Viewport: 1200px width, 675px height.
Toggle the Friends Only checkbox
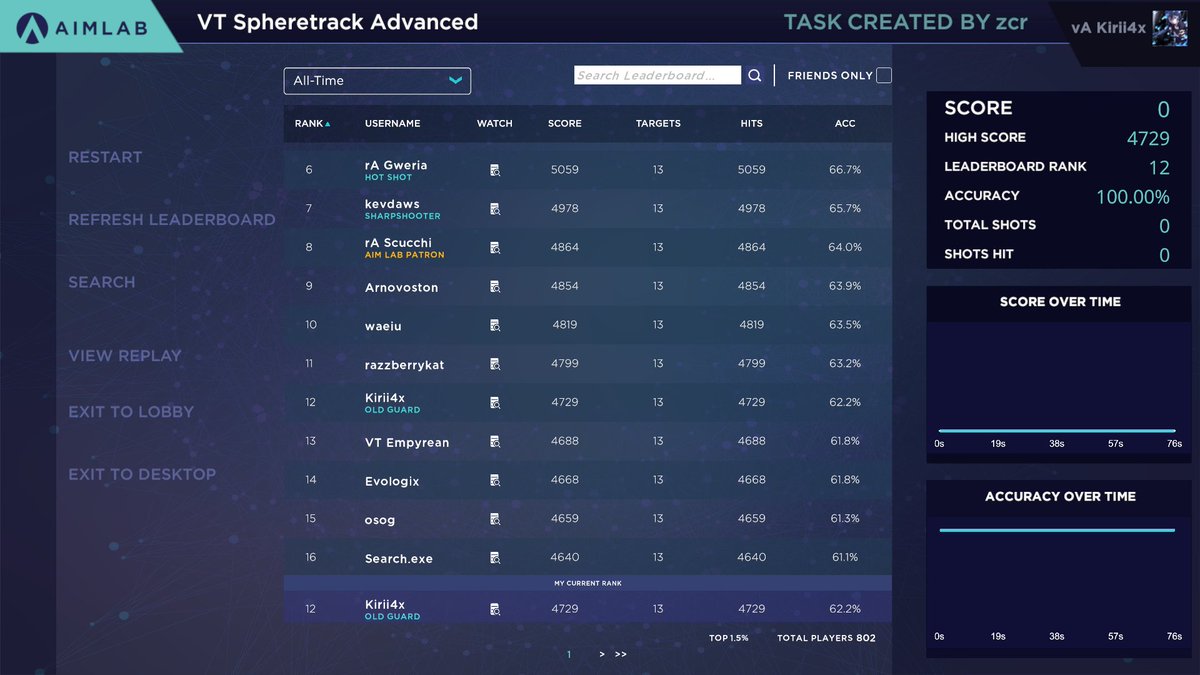[x=884, y=75]
